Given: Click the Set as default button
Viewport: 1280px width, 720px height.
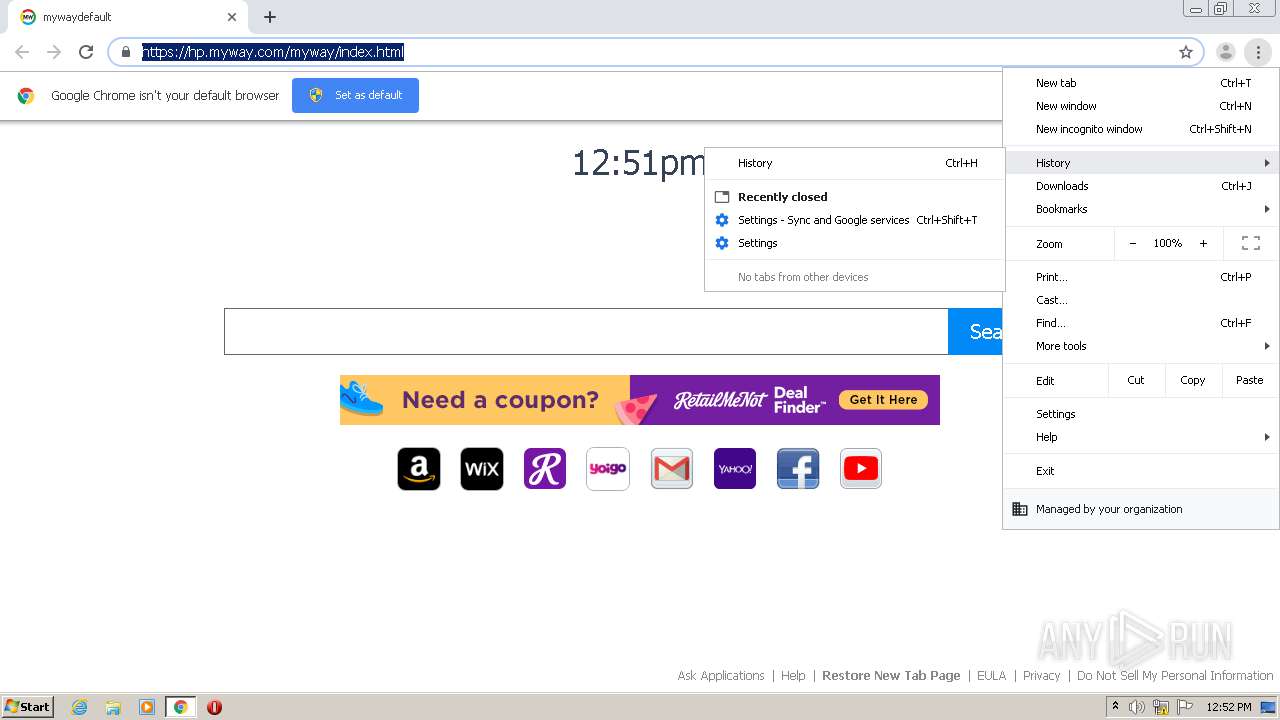Looking at the screenshot, I should 355,95.
